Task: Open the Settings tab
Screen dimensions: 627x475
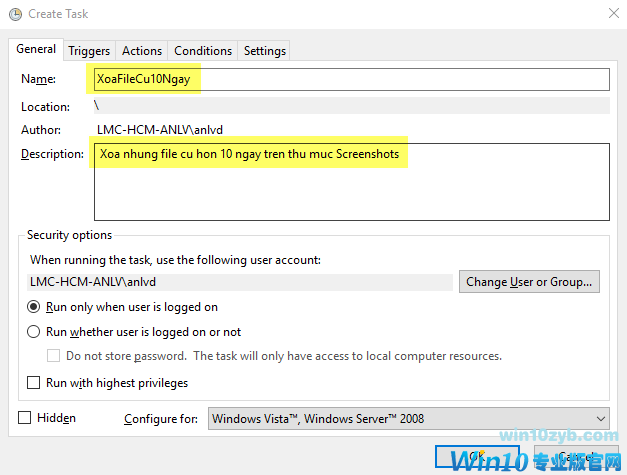Action: pos(265,51)
